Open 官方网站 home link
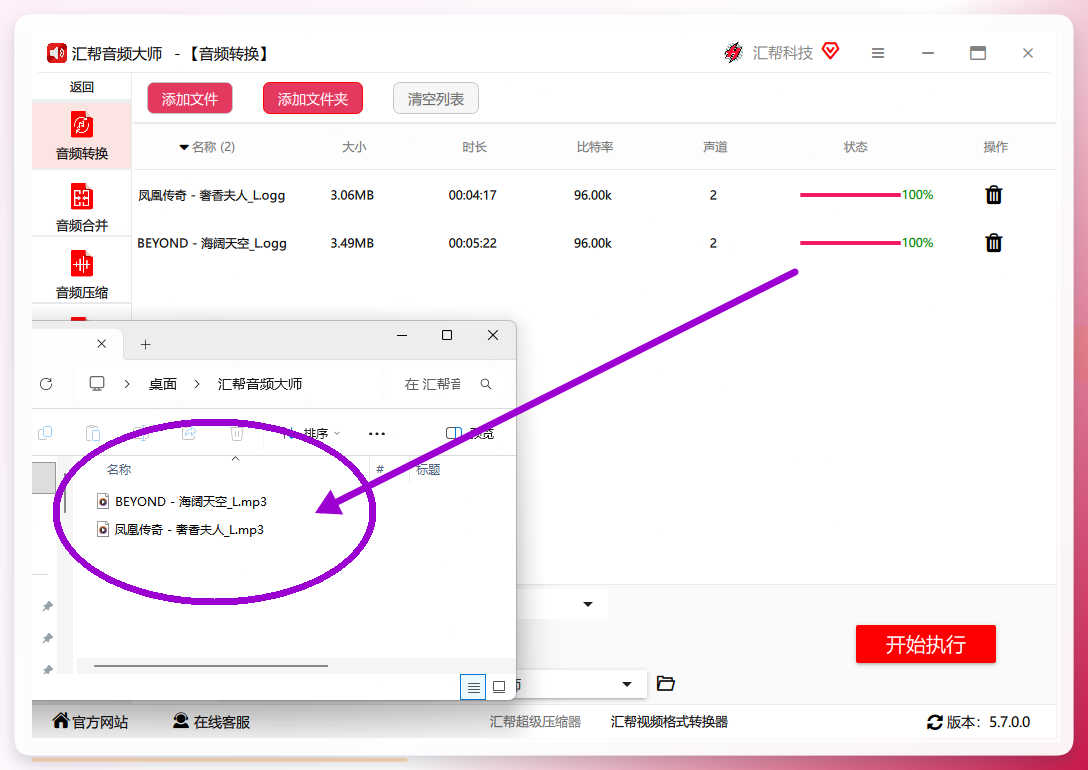This screenshot has height=770, width=1088. click(x=90, y=721)
